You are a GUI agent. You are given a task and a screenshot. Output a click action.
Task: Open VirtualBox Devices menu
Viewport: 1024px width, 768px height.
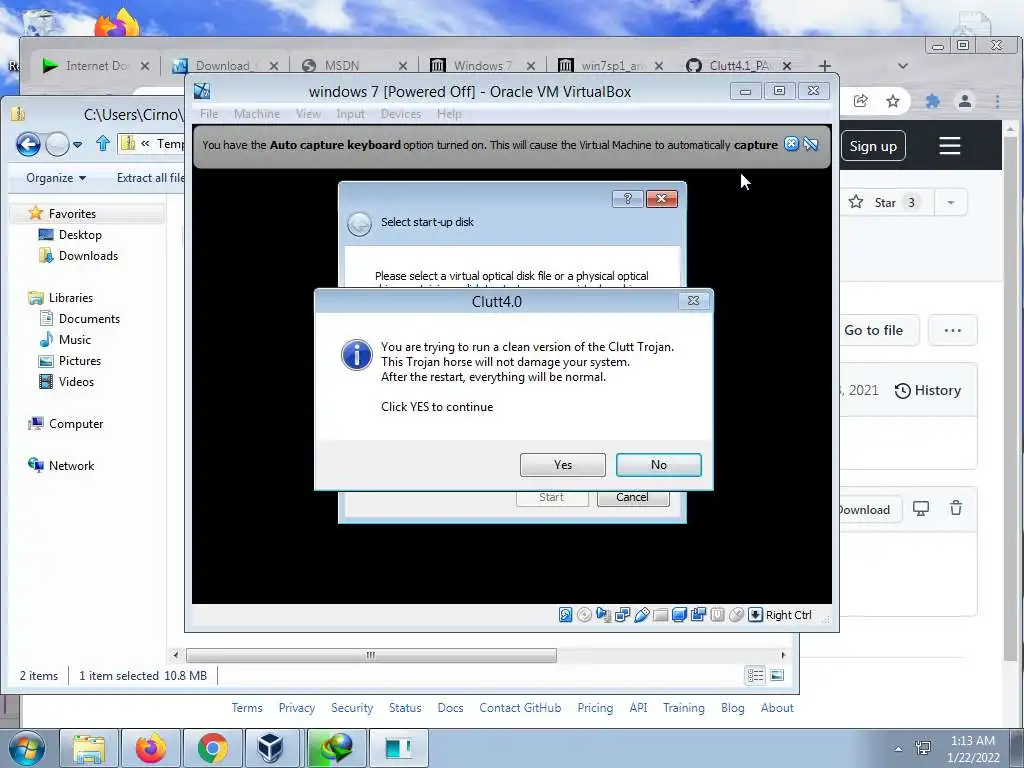(x=401, y=114)
